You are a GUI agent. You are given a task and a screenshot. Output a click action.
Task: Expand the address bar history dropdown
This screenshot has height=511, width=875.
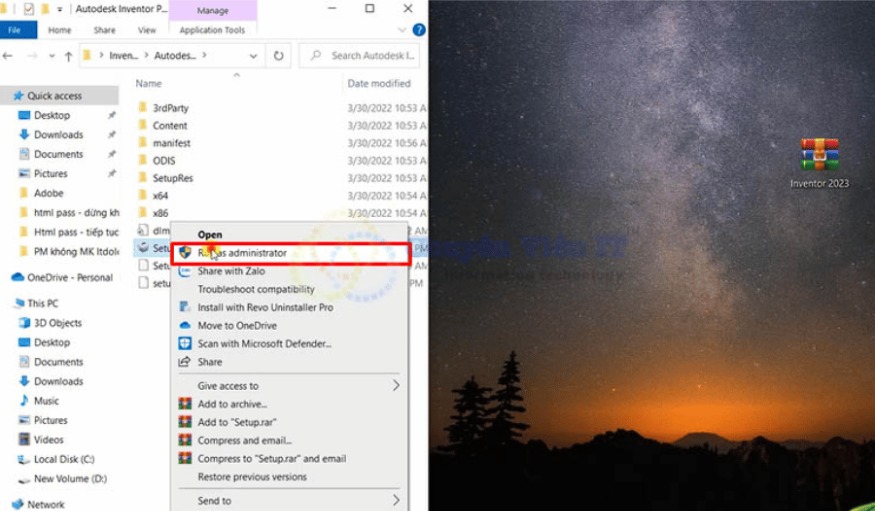[x=251, y=56]
